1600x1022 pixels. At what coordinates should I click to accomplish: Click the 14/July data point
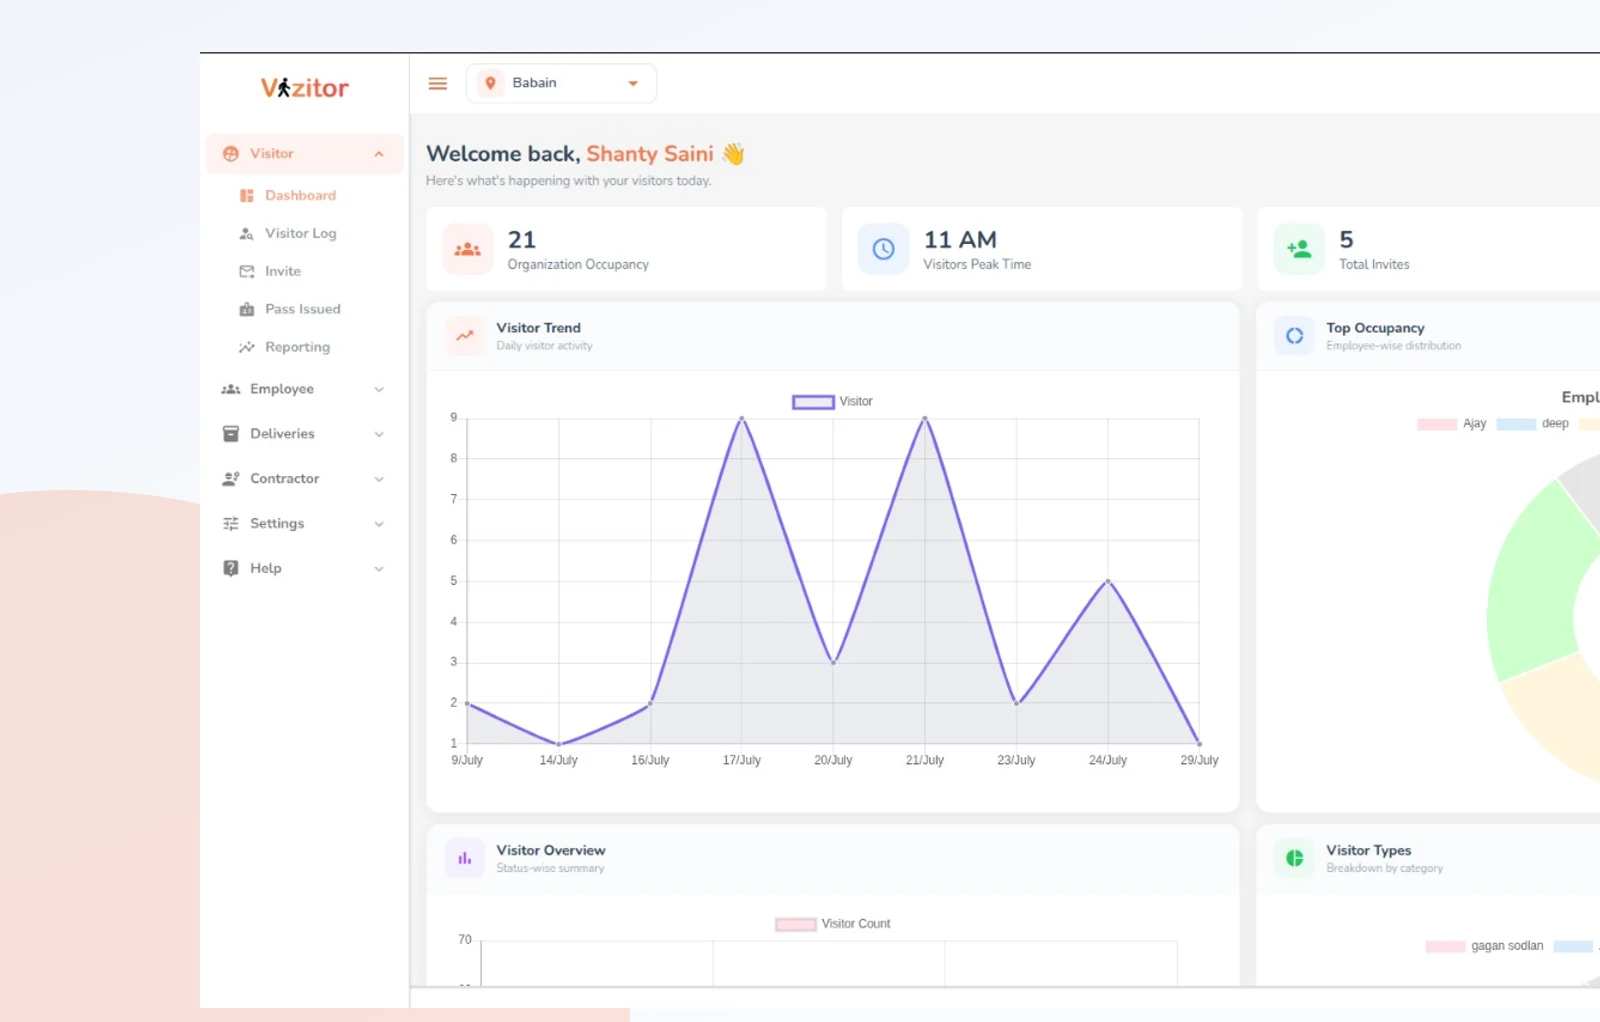pyautogui.click(x=559, y=744)
